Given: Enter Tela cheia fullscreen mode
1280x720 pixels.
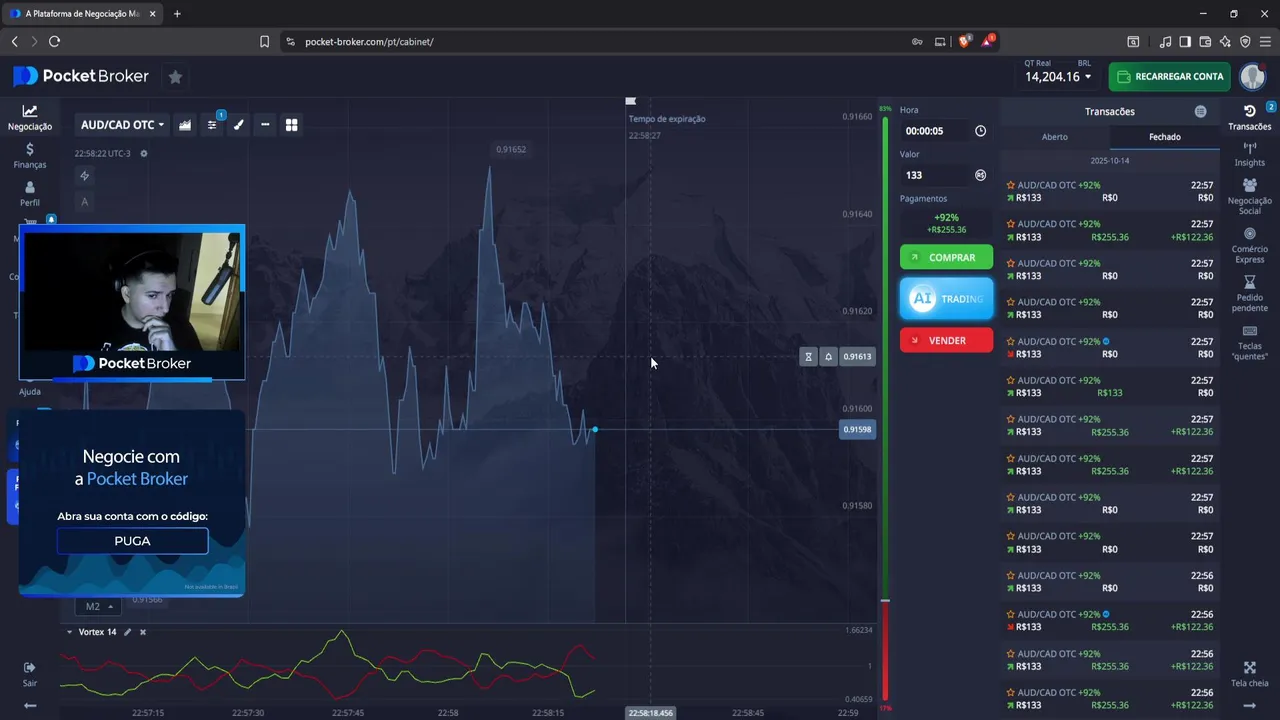Looking at the screenshot, I should (x=1249, y=674).
